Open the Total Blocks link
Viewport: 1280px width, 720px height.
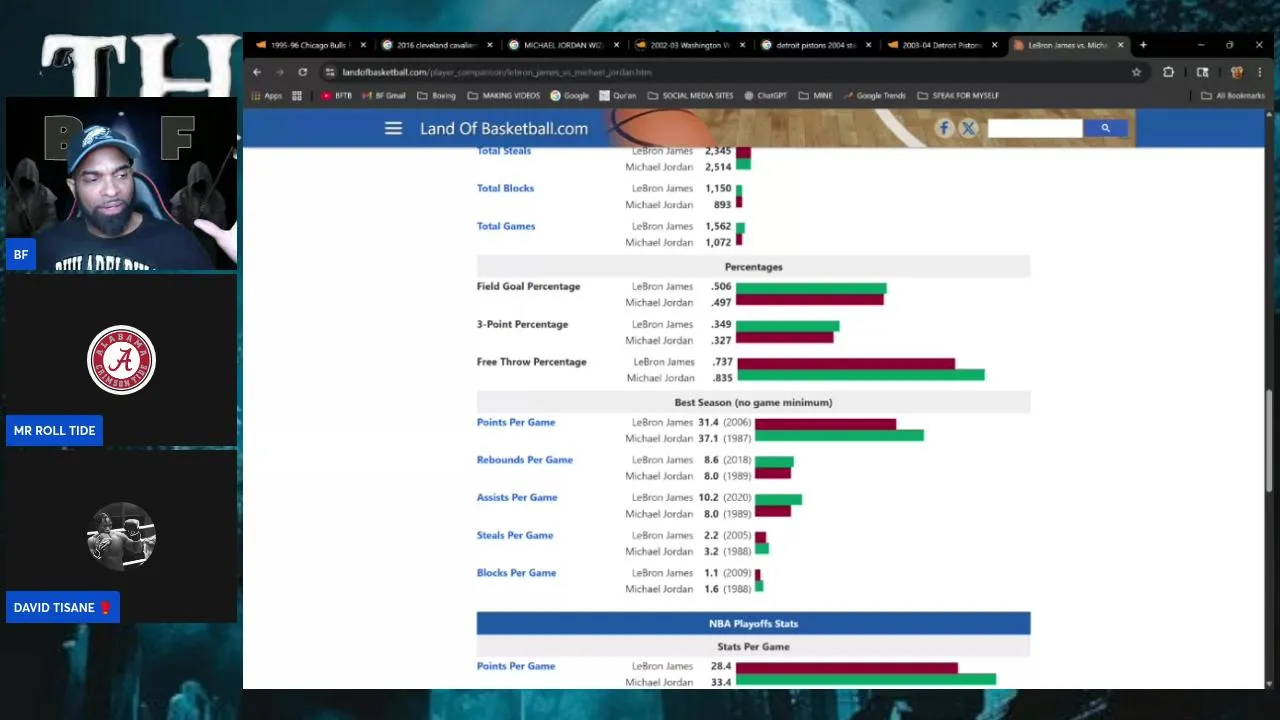(x=505, y=188)
